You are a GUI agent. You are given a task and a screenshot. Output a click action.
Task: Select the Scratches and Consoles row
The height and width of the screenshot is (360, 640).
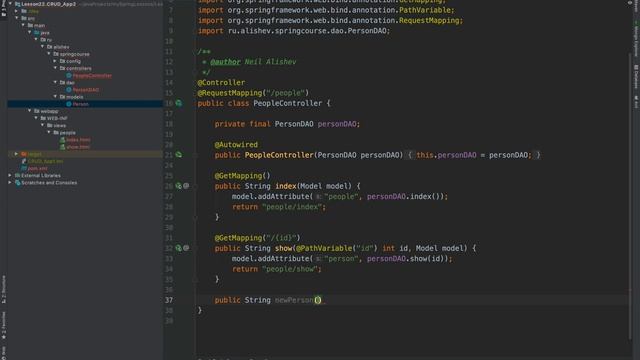(x=85, y=182)
